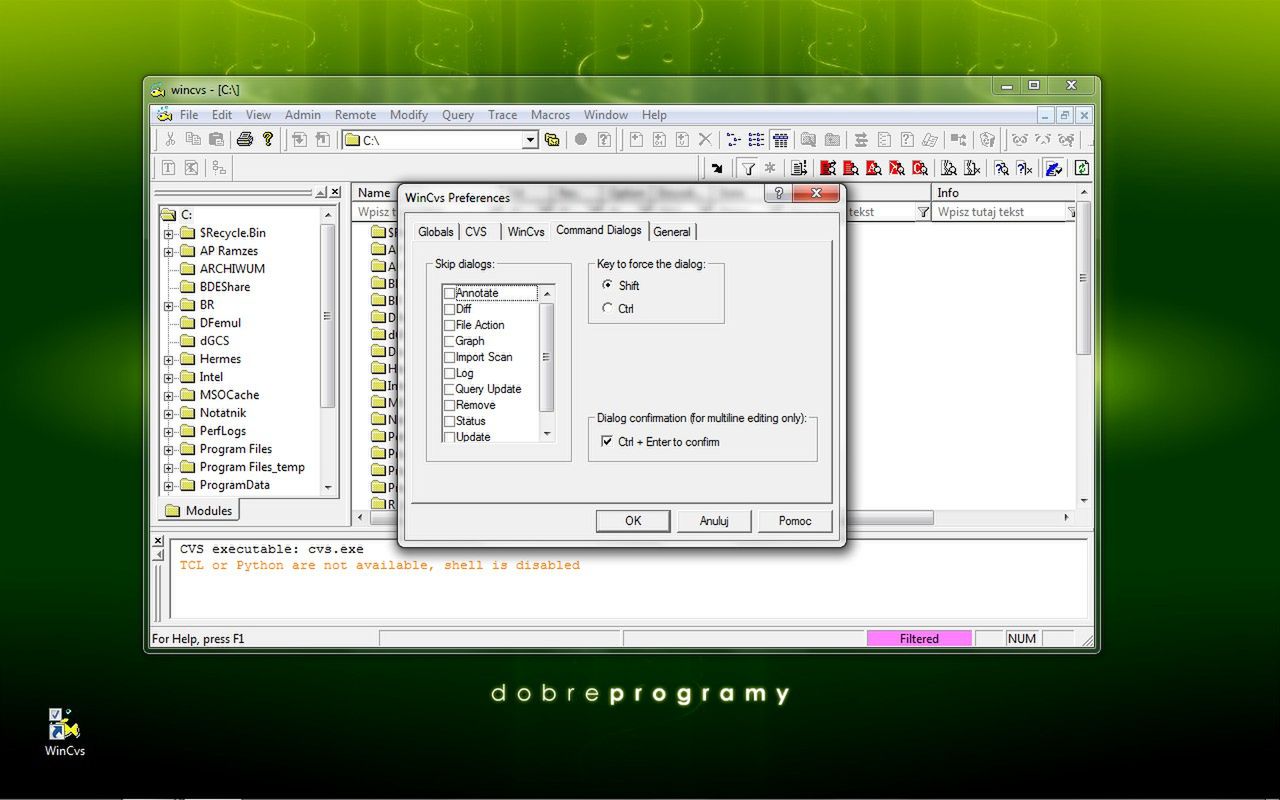The width and height of the screenshot is (1280, 800).
Task: Uncheck Ctrl + Enter to confirm
Action: click(606, 442)
